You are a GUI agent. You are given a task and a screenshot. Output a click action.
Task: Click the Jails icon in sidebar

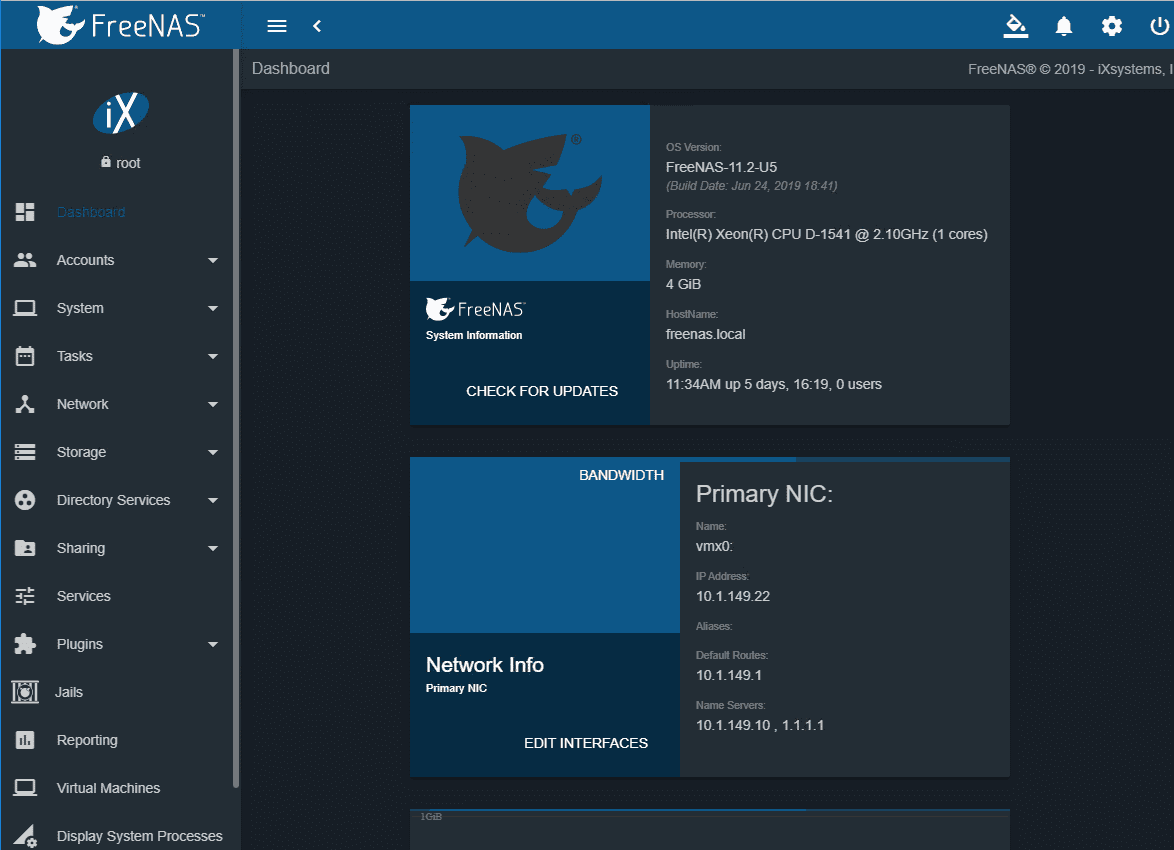tap(25, 692)
